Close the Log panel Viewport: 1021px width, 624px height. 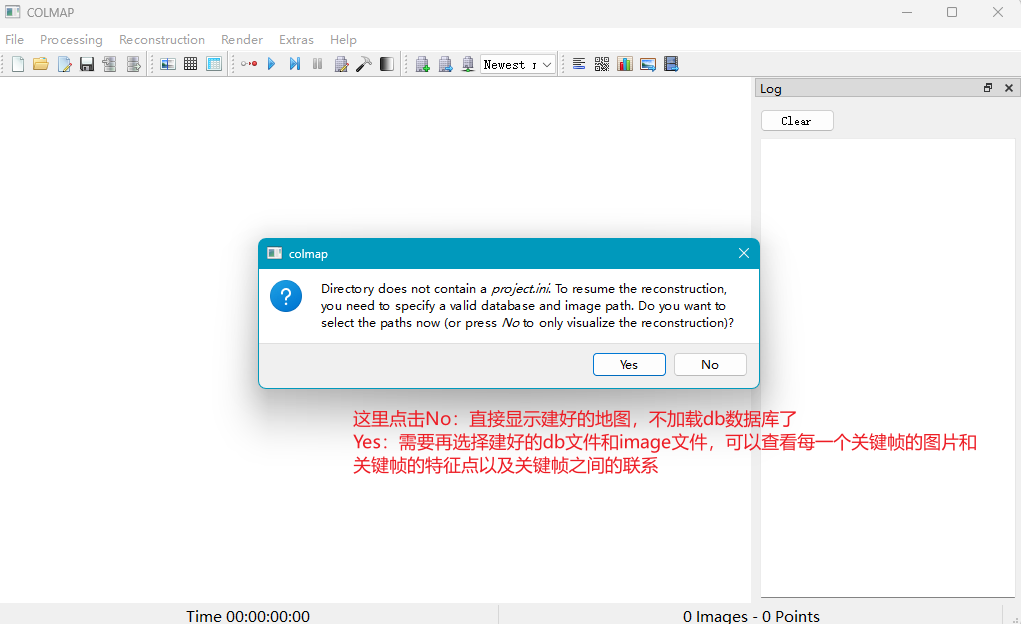1009,88
